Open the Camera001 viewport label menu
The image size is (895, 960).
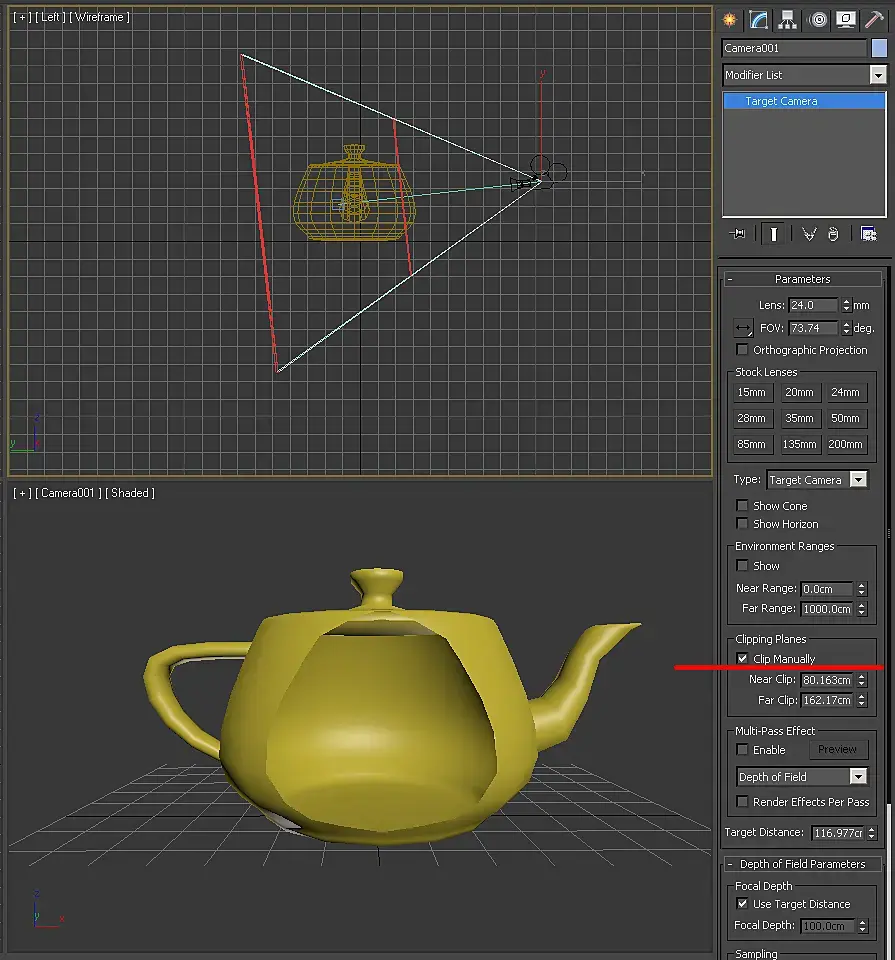pyautogui.click(x=67, y=493)
